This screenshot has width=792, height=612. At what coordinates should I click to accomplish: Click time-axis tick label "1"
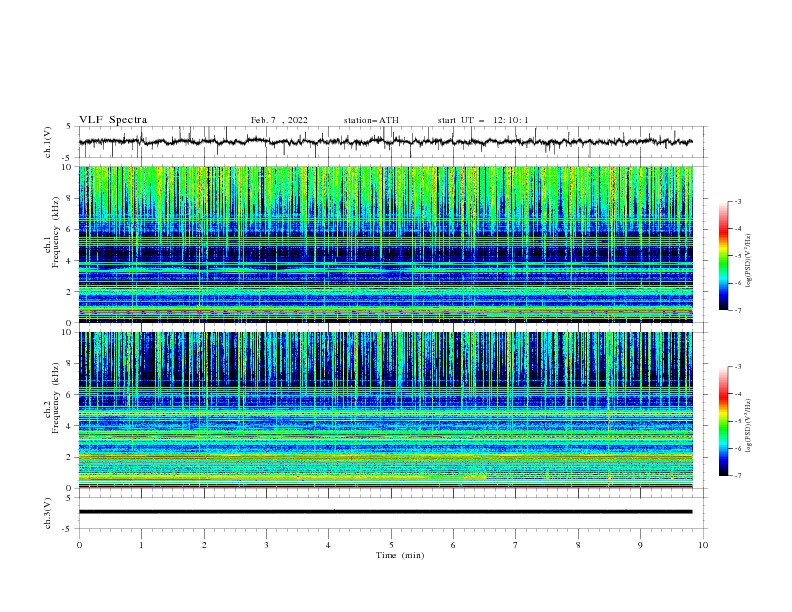click(141, 545)
